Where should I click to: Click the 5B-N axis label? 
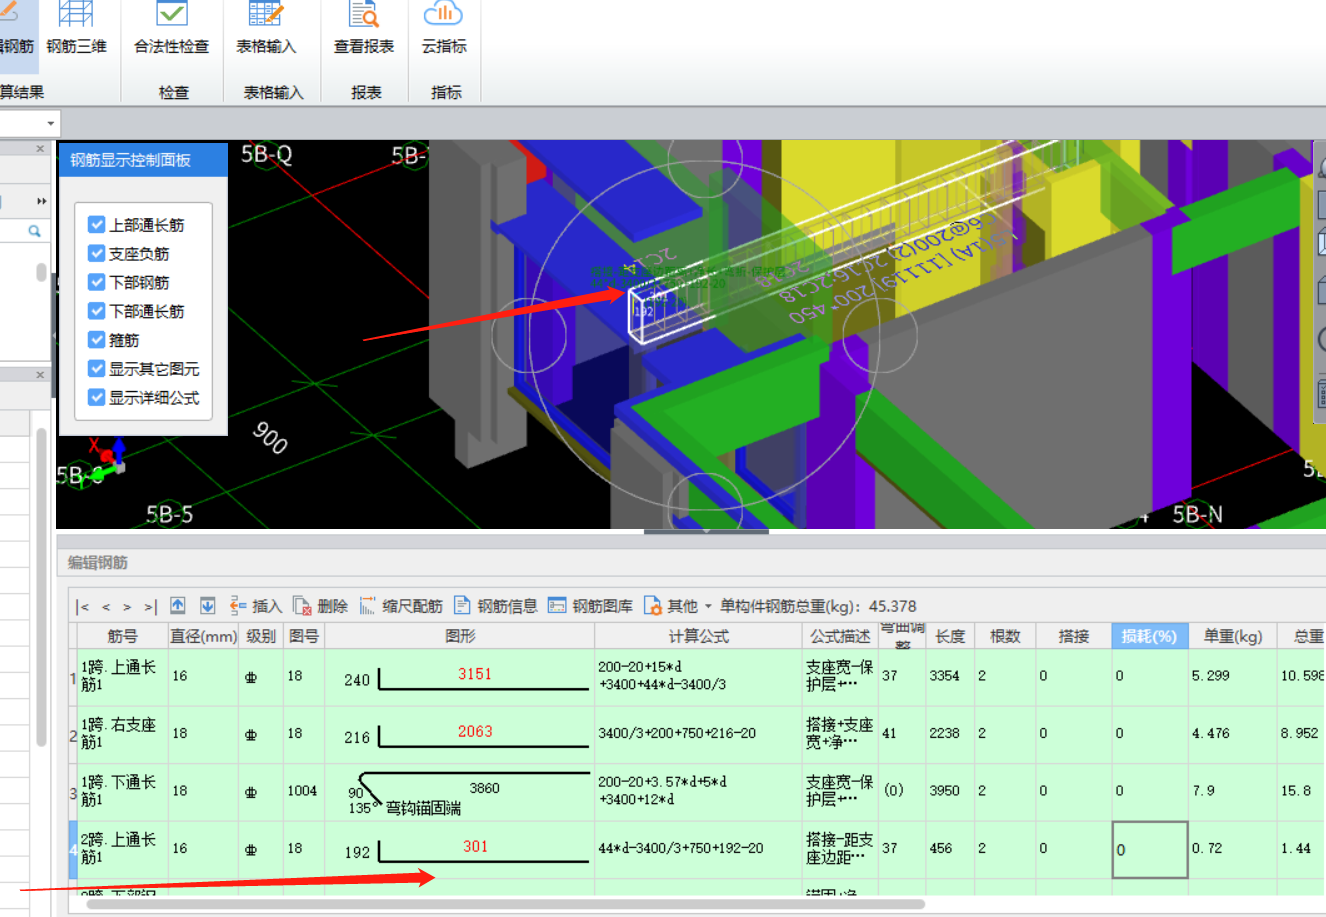(1197, 514)
